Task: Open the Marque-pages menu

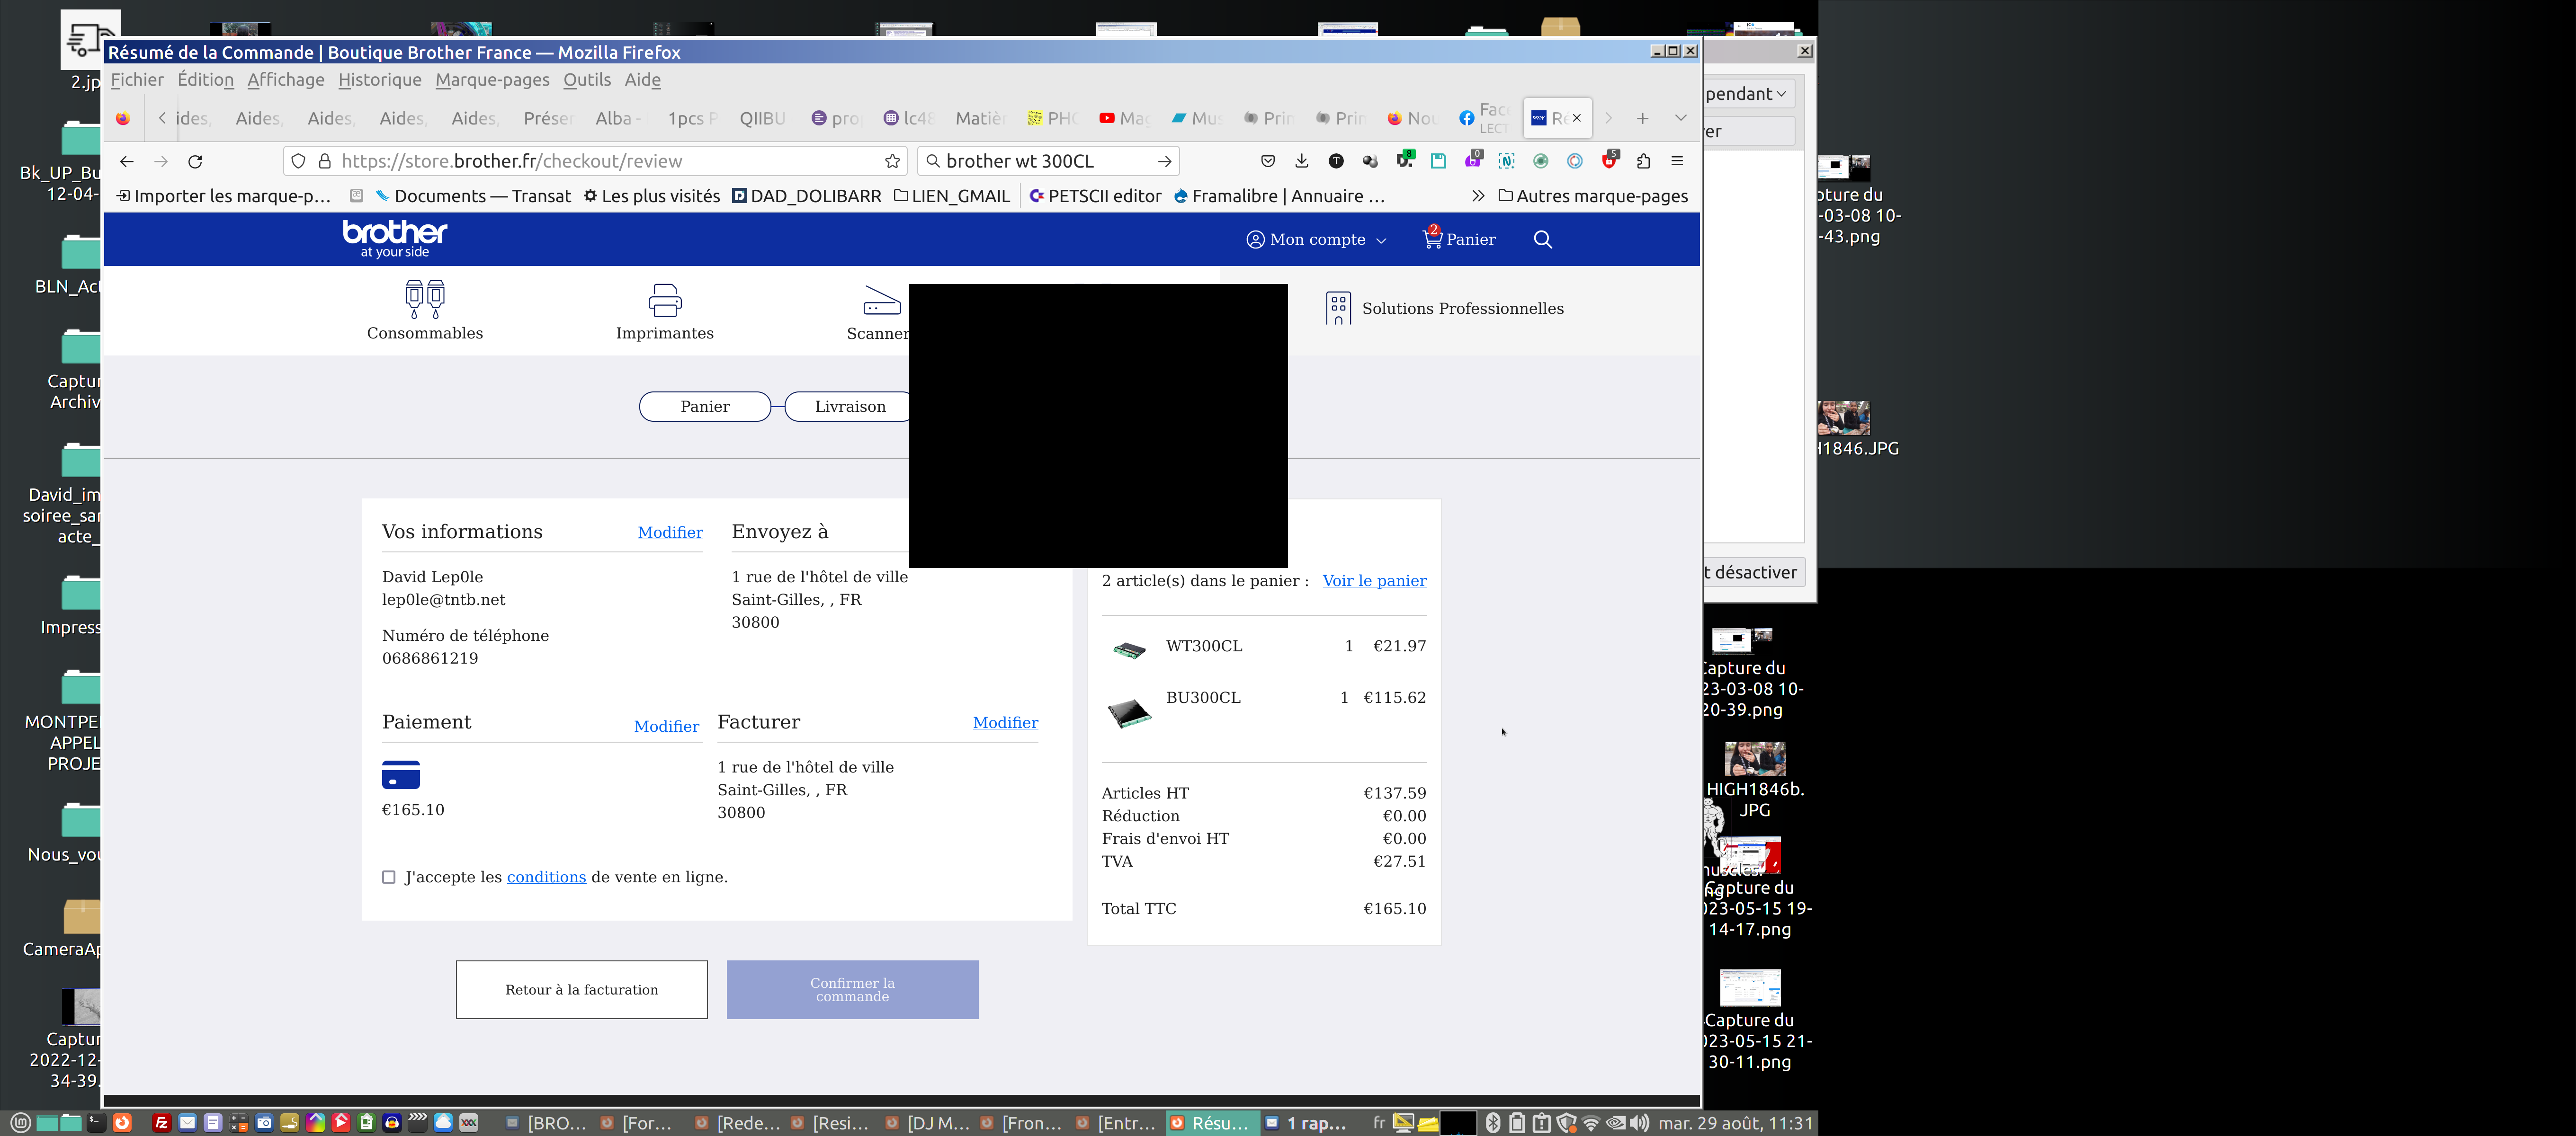Action: pyautogui.click(x=492, y=80)
